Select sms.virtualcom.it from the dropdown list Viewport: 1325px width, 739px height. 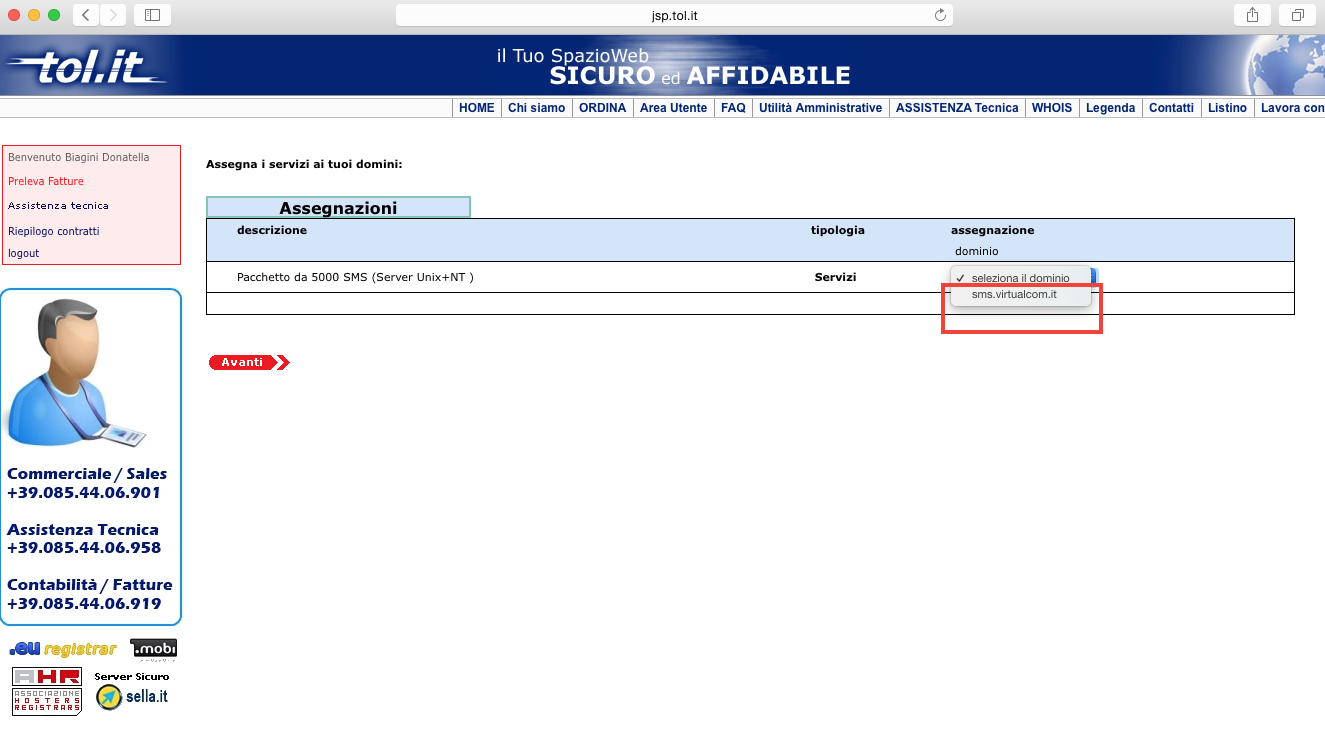coord(1014,295)
